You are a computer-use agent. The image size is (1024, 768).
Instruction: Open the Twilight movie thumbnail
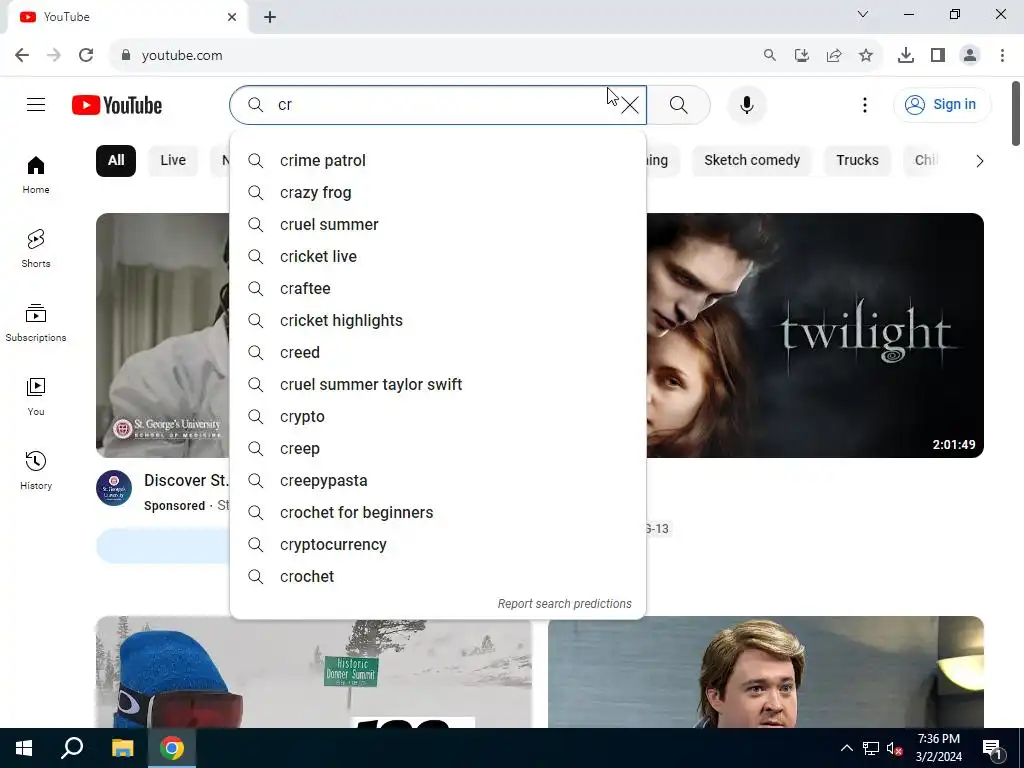[x=815, y=335]
